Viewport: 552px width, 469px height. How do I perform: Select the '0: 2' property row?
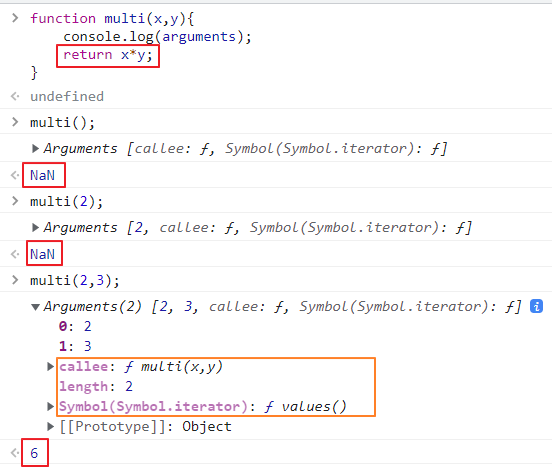(x=75, y=326)
